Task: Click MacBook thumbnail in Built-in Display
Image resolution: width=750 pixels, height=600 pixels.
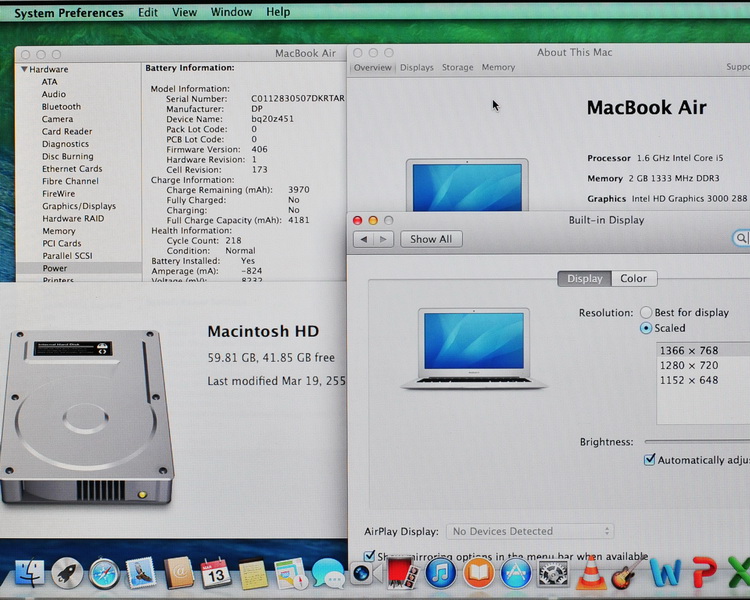Action: click(x=474, y=349)
